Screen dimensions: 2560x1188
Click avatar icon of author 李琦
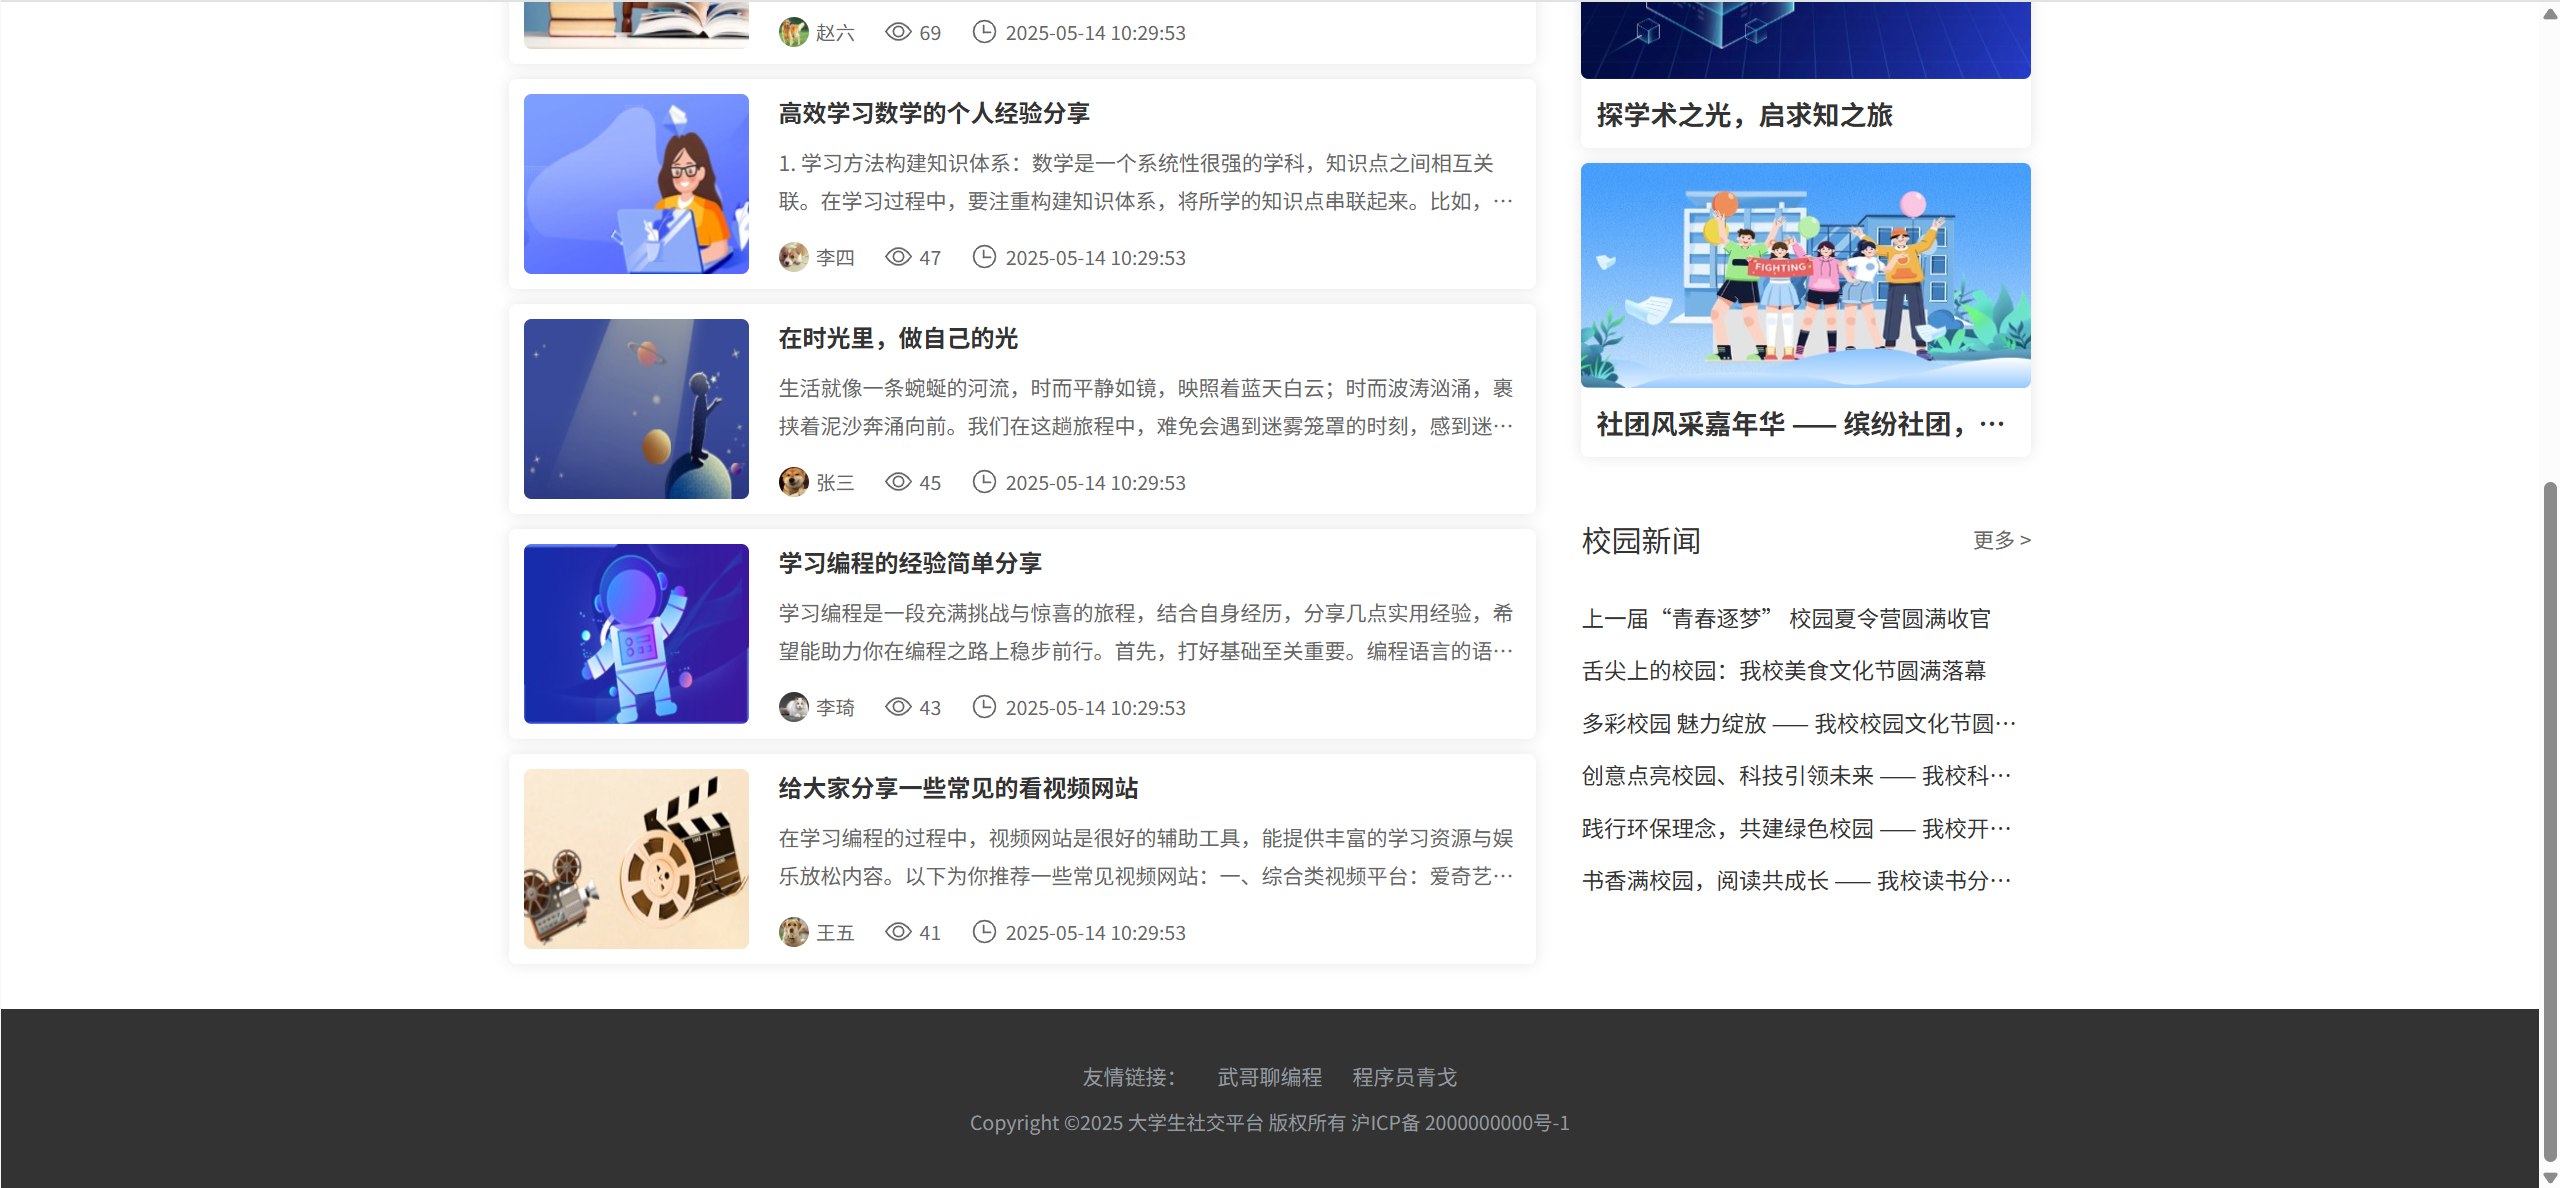[793, 707]
